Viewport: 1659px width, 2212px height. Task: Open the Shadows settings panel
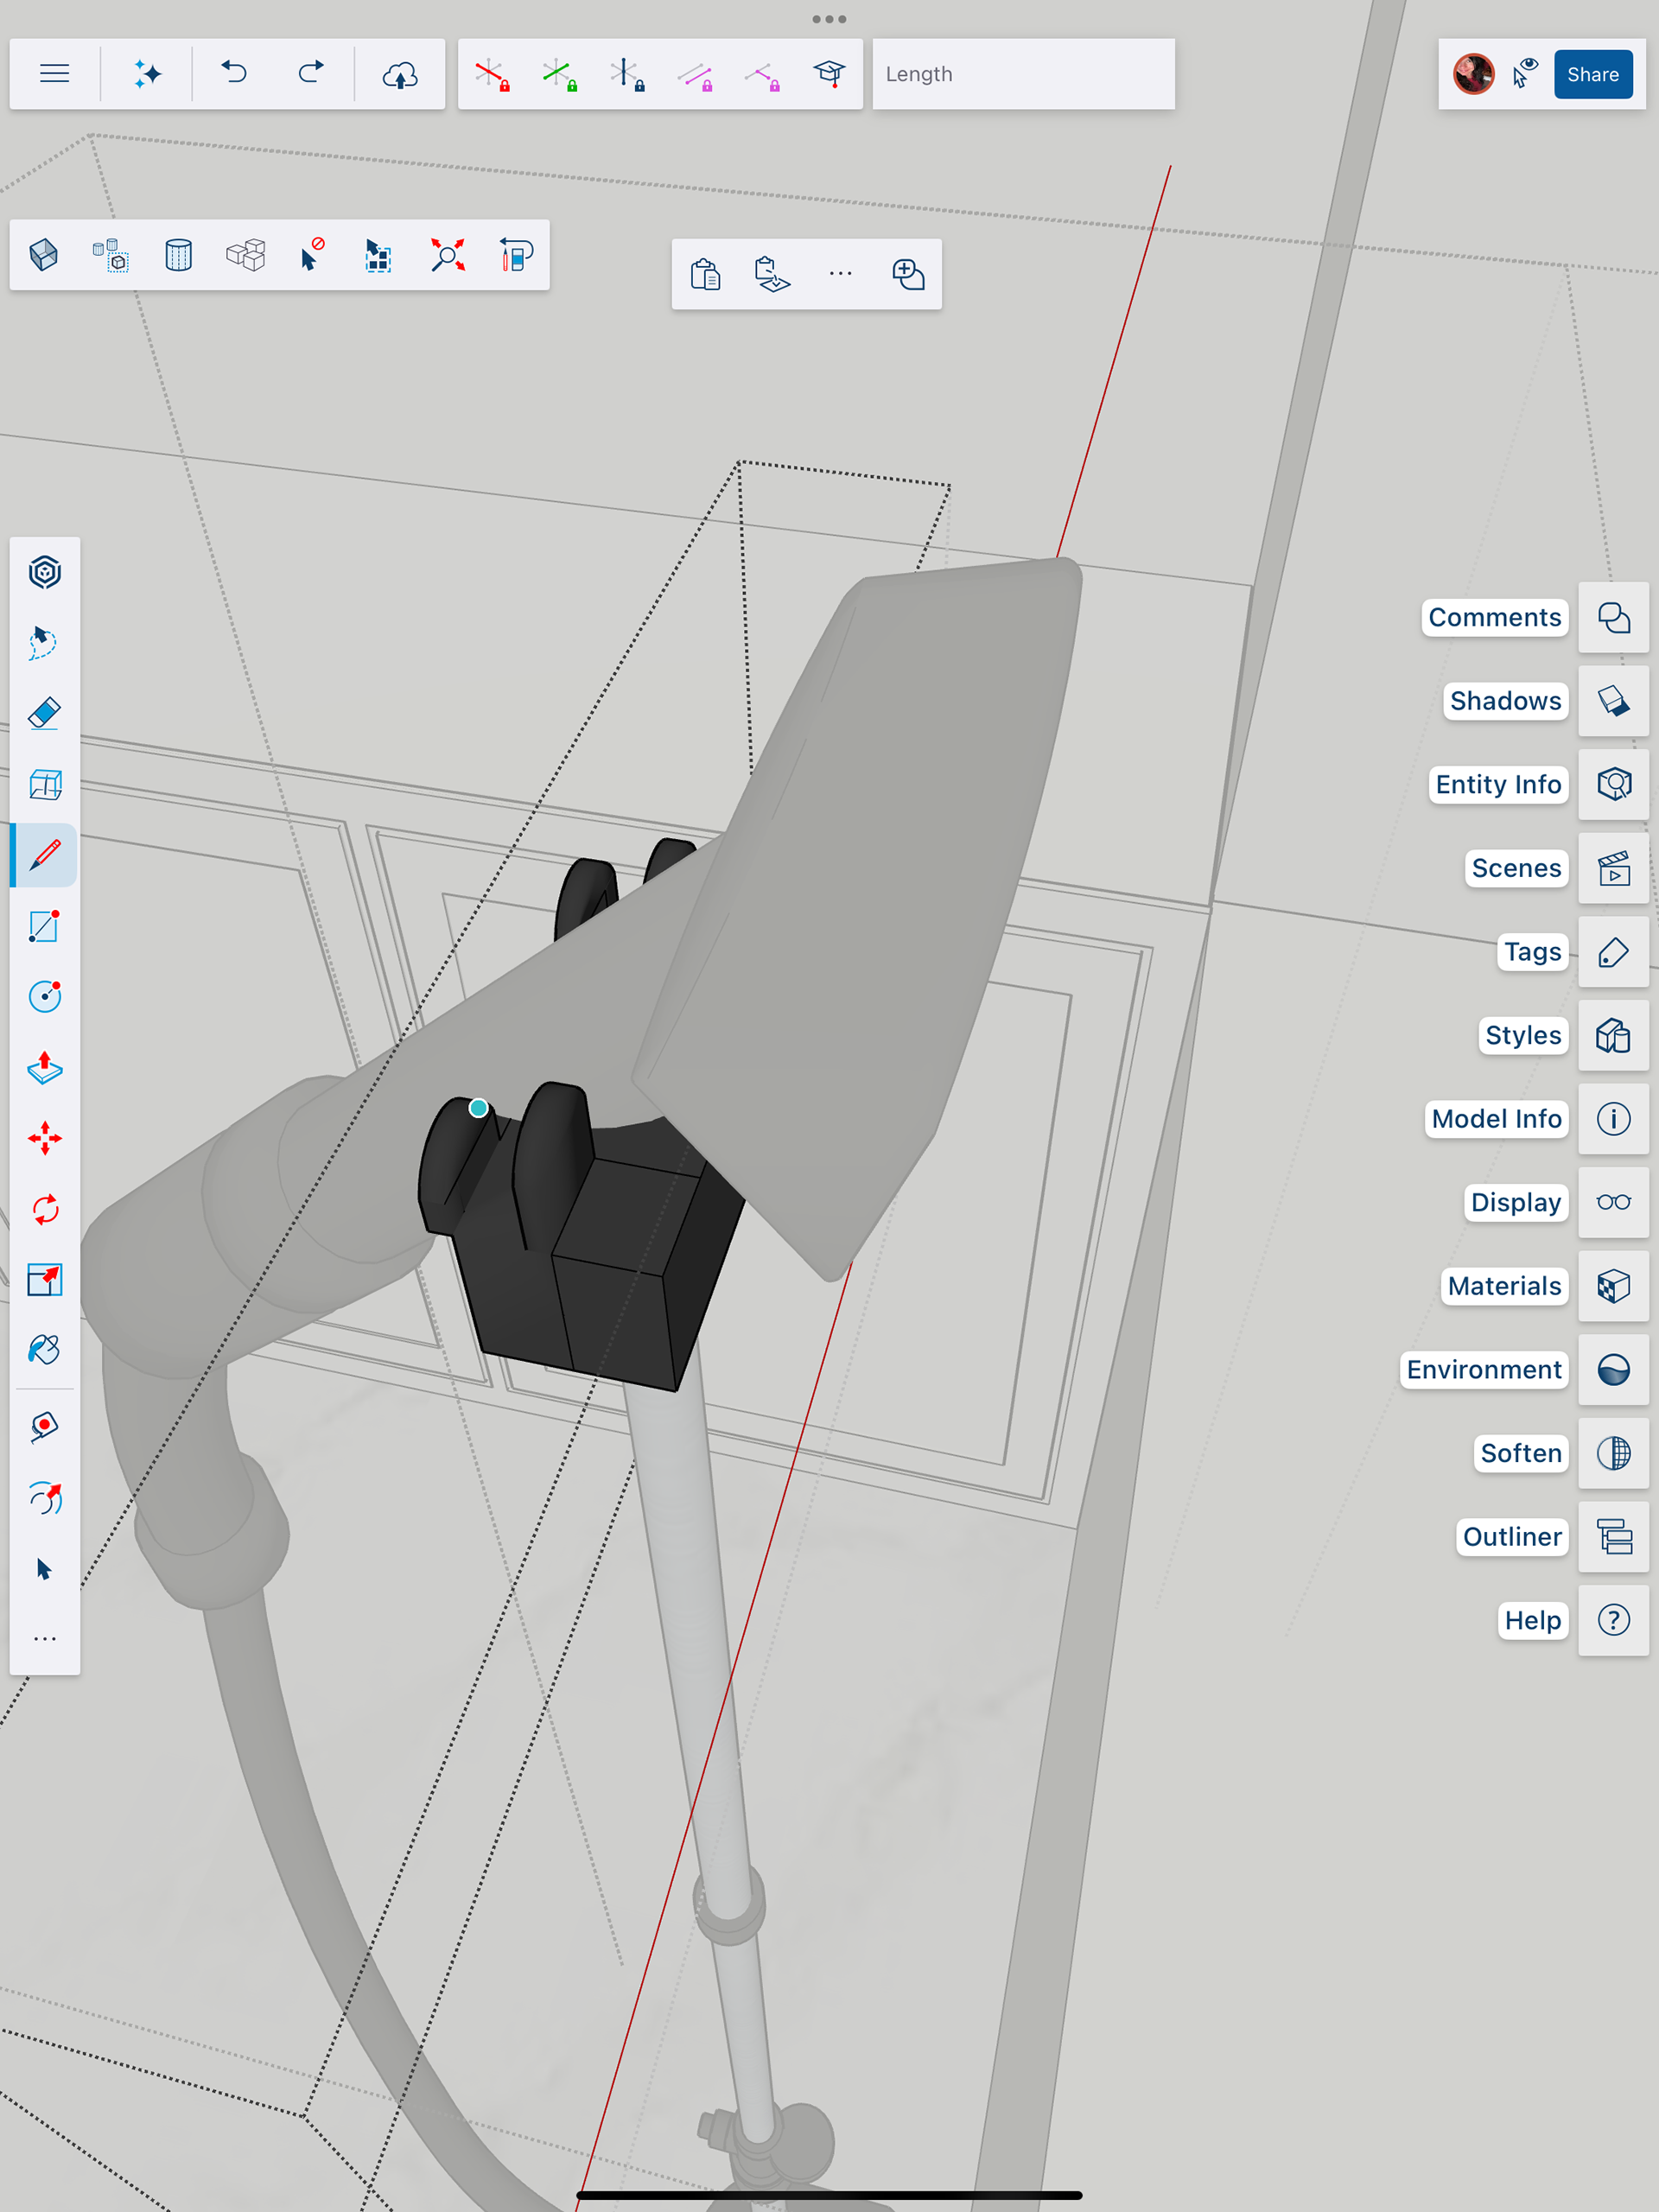(1613, 701)
